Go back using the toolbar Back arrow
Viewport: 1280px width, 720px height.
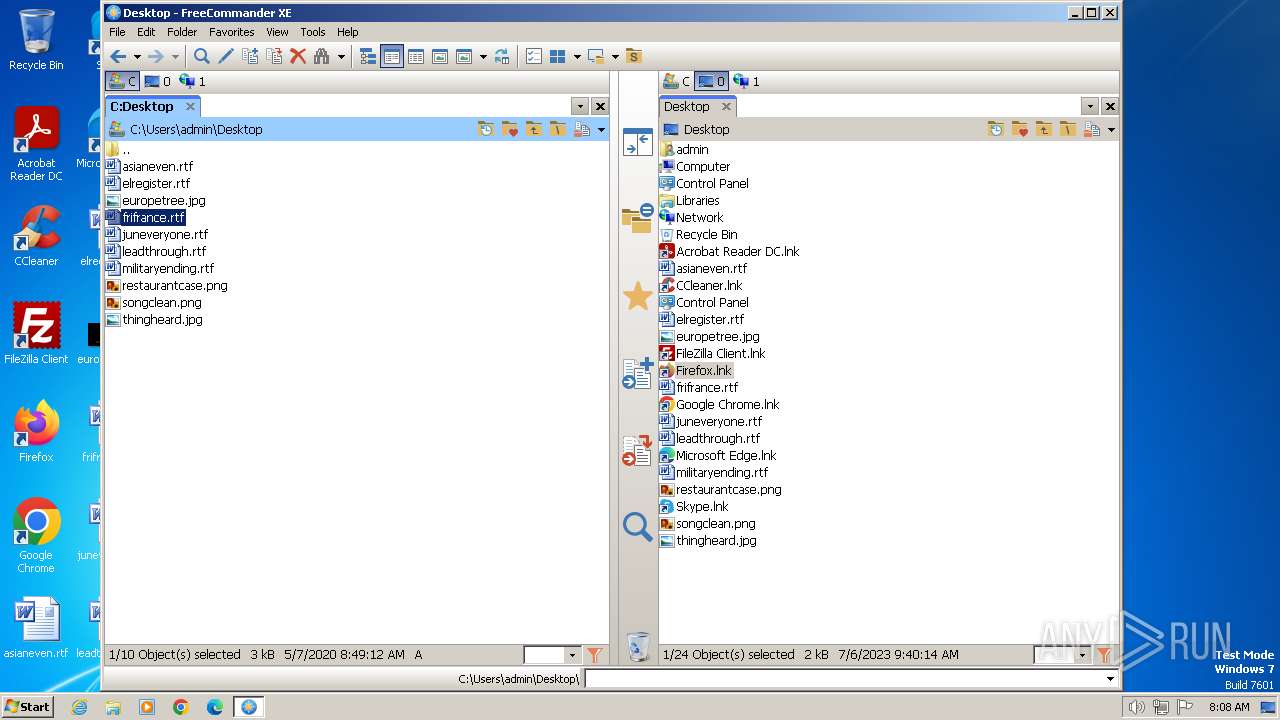point(118,57)
